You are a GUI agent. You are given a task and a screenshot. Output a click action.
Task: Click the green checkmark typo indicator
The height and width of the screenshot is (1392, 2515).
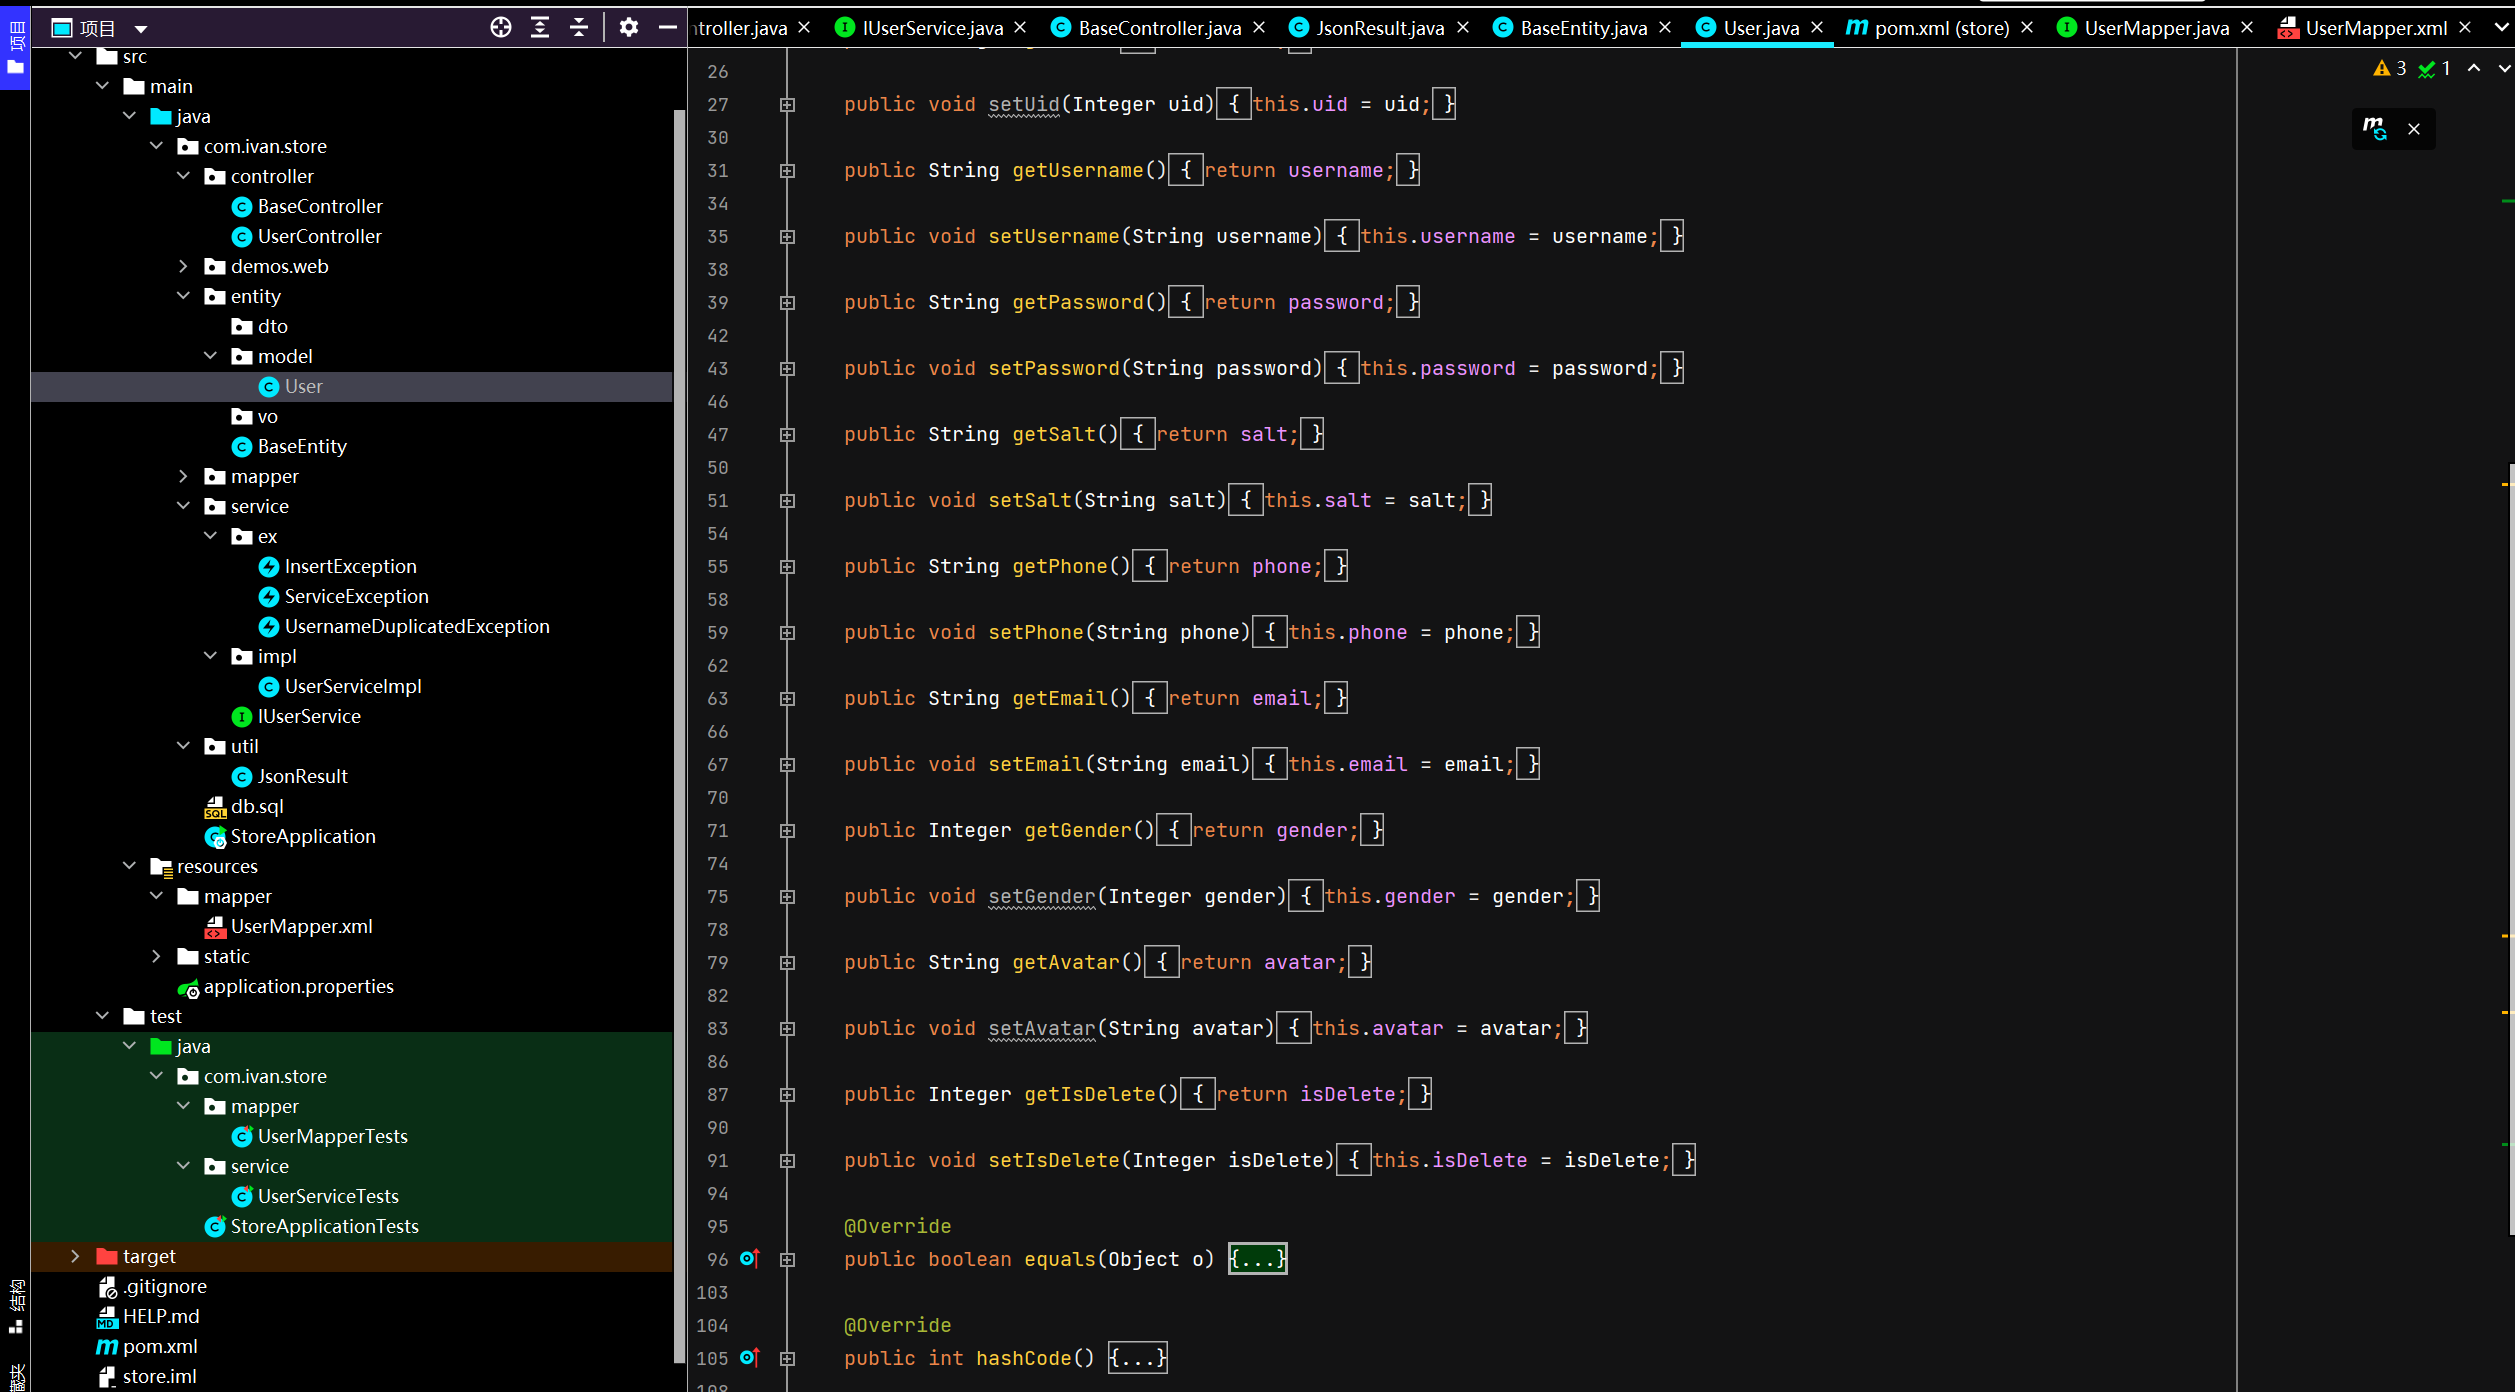coord(2434,68)
